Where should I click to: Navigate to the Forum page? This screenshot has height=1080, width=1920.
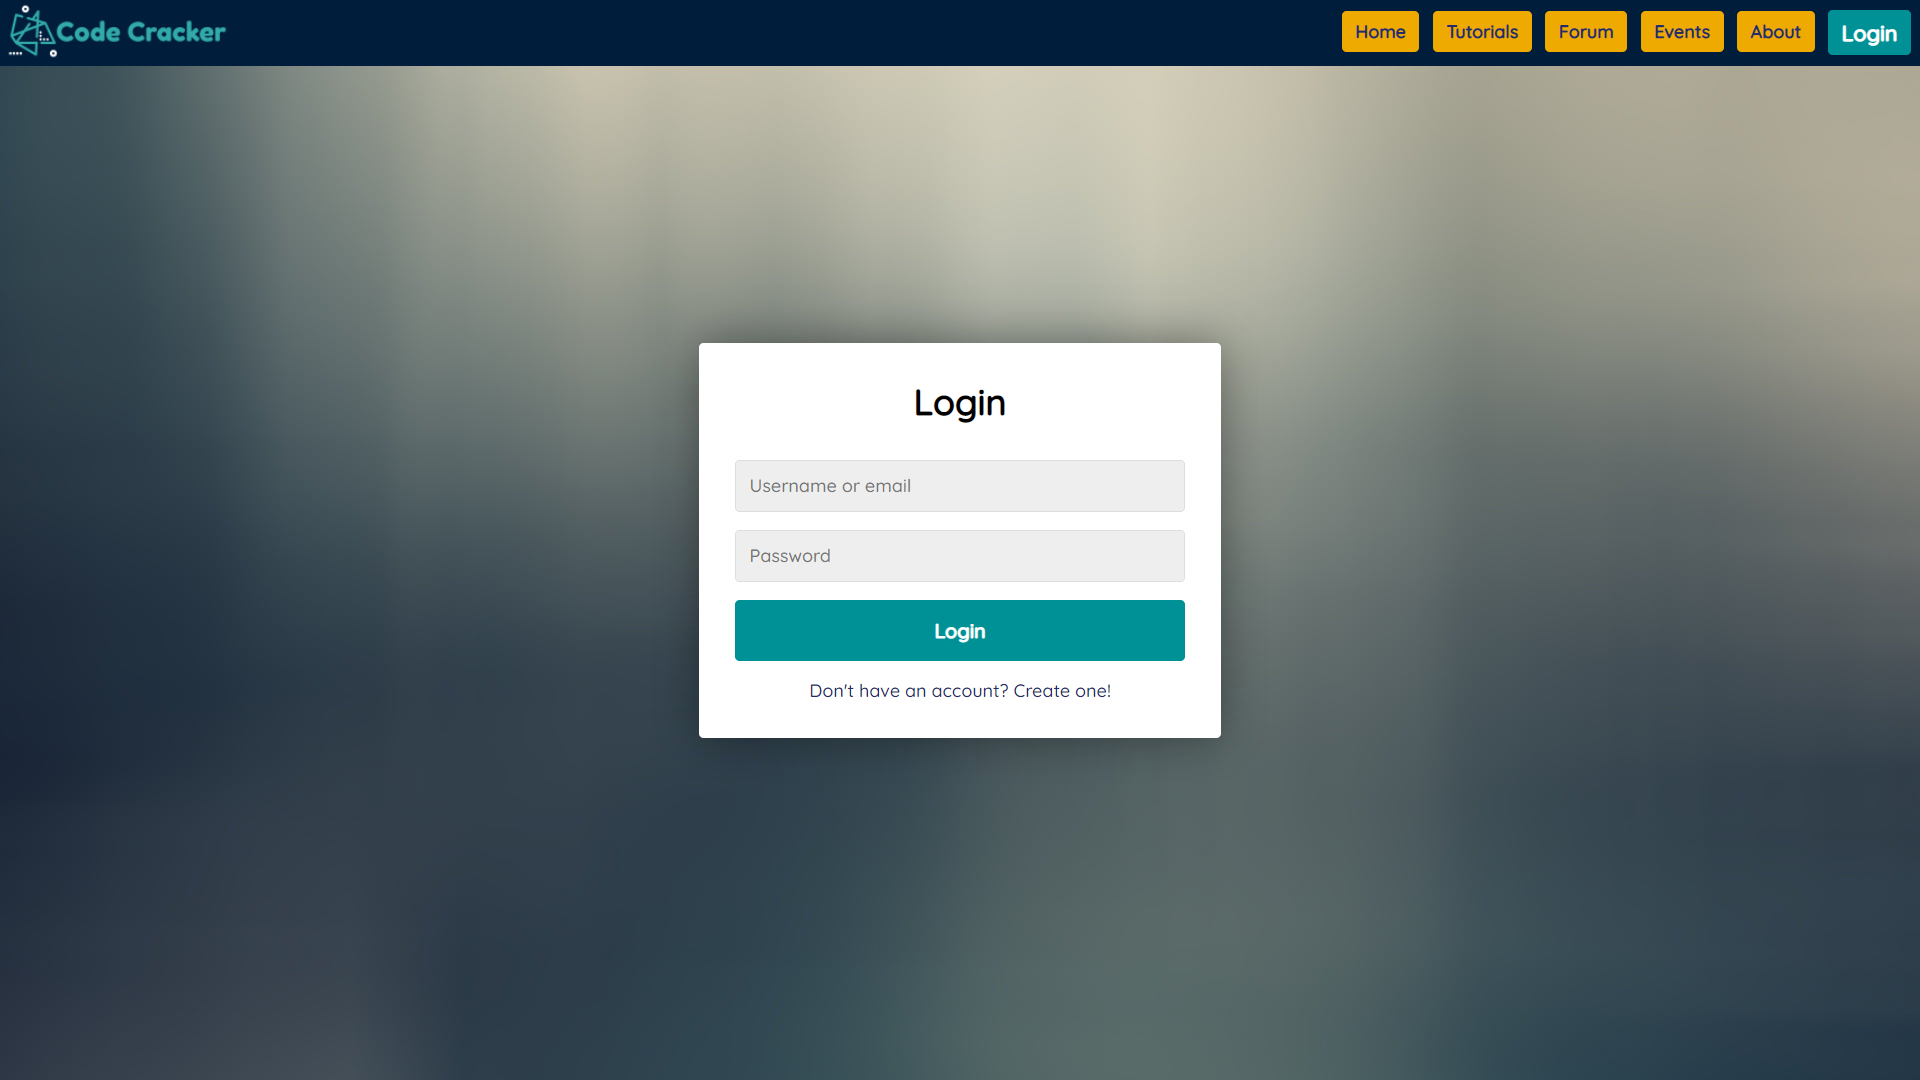pyautogui.click(x=1585, y=32)
